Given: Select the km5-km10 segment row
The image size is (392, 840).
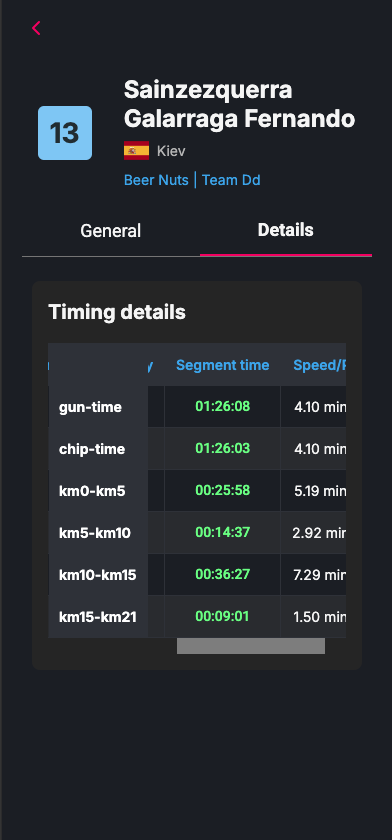Looking at the screenshot, I should click(197, 532).
